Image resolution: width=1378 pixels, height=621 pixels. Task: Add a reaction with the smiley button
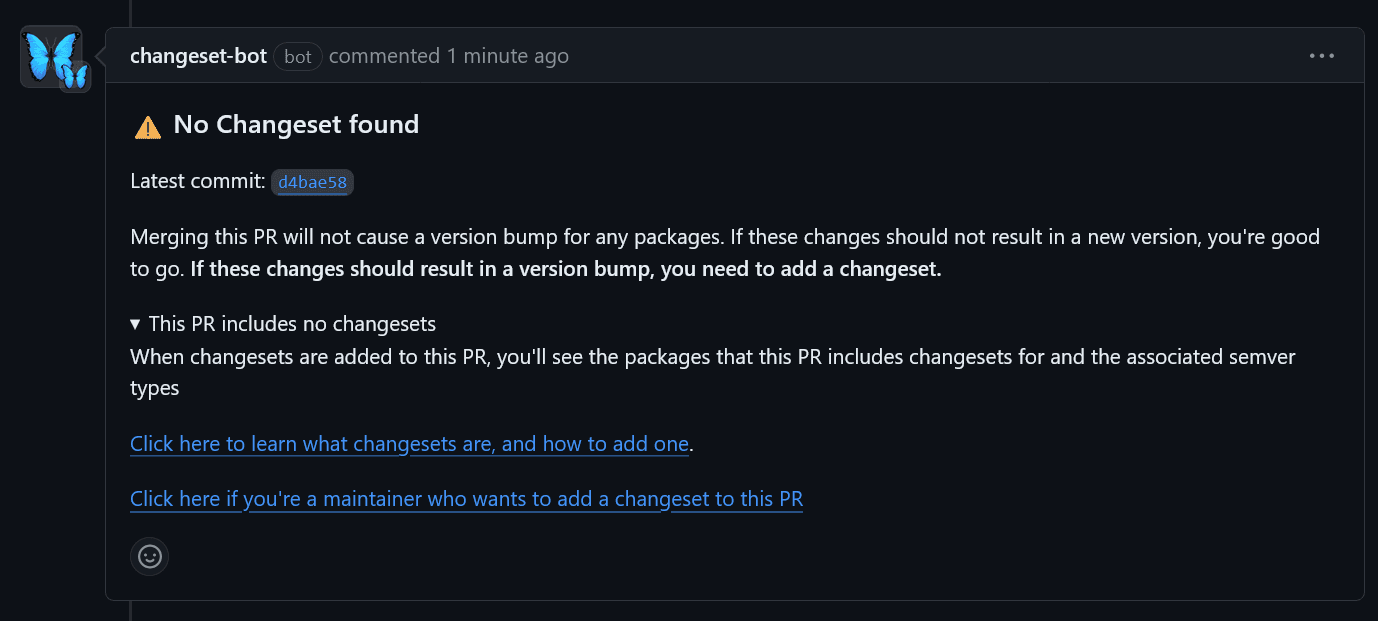coord(150,556)
